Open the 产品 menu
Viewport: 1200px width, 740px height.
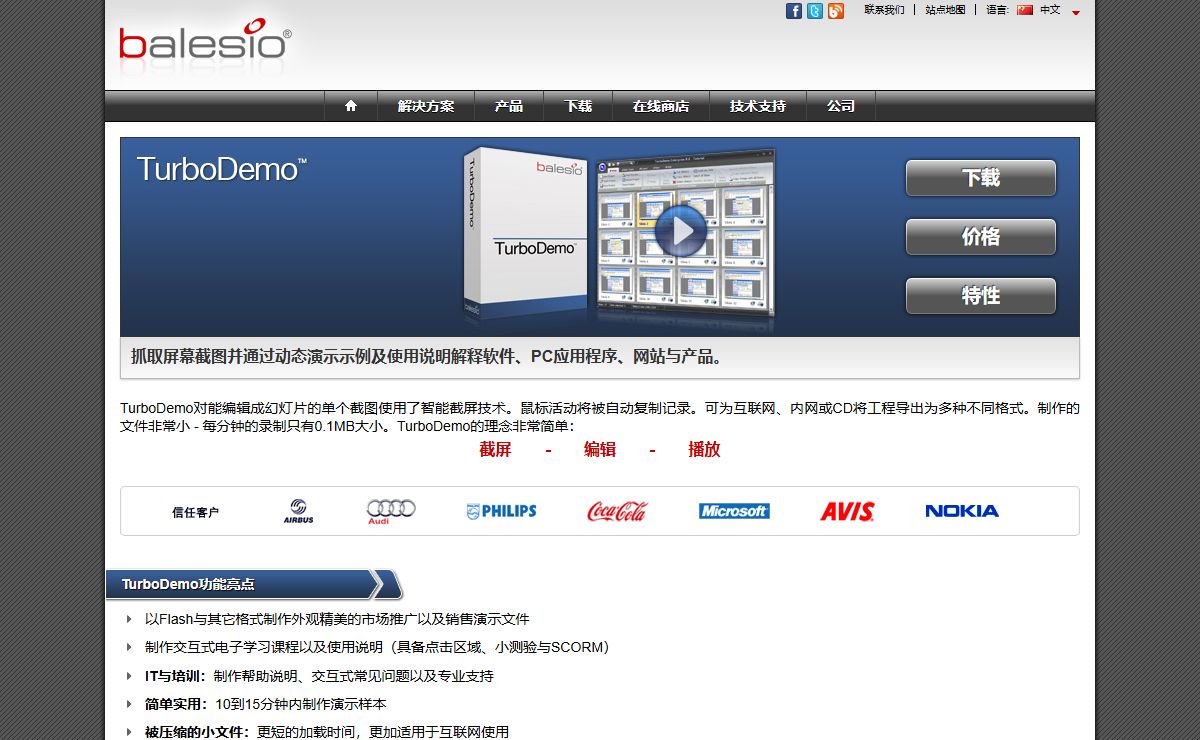(x=509, y=106)
